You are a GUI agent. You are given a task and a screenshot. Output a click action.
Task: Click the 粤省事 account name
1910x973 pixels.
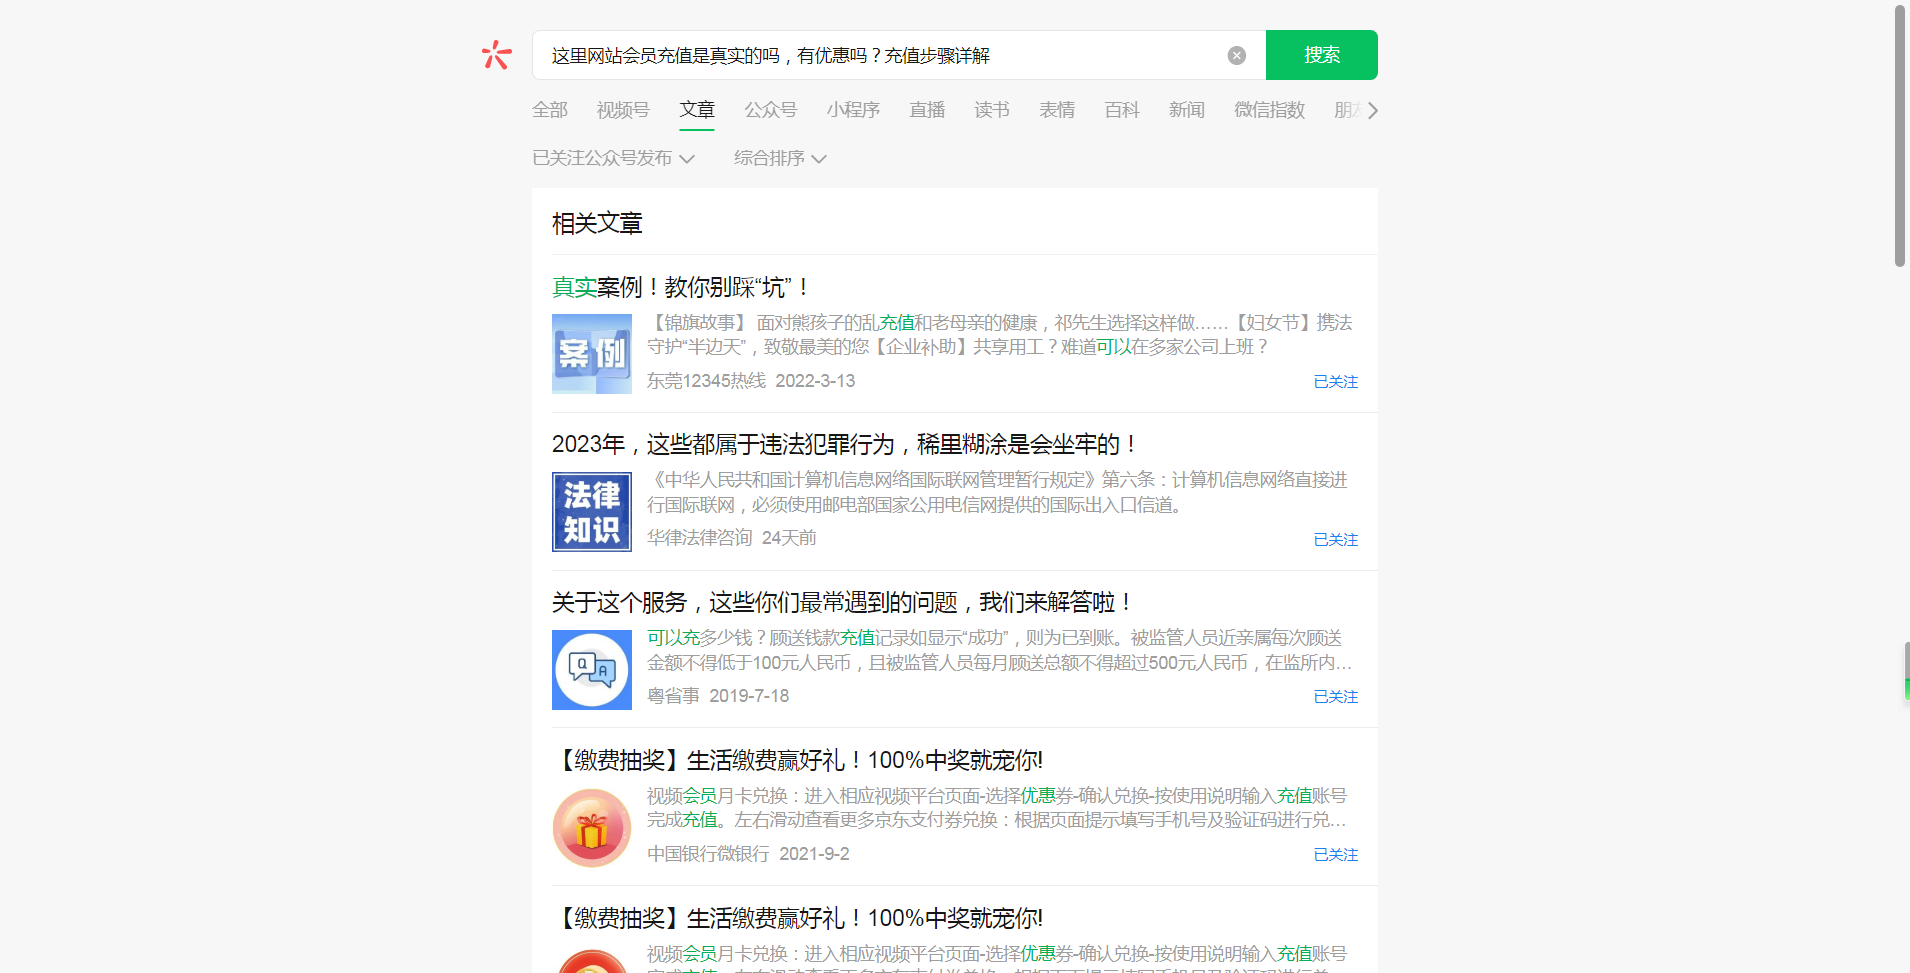[x=673, y=696]
